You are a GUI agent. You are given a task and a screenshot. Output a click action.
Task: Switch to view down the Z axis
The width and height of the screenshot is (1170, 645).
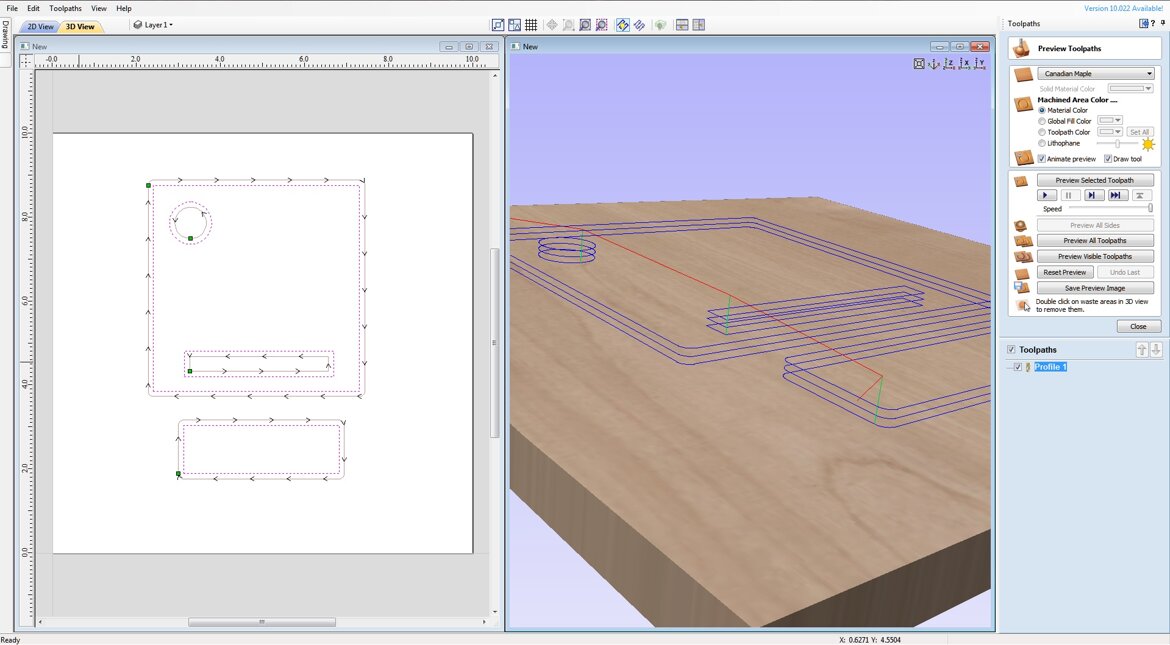(950, 64)
